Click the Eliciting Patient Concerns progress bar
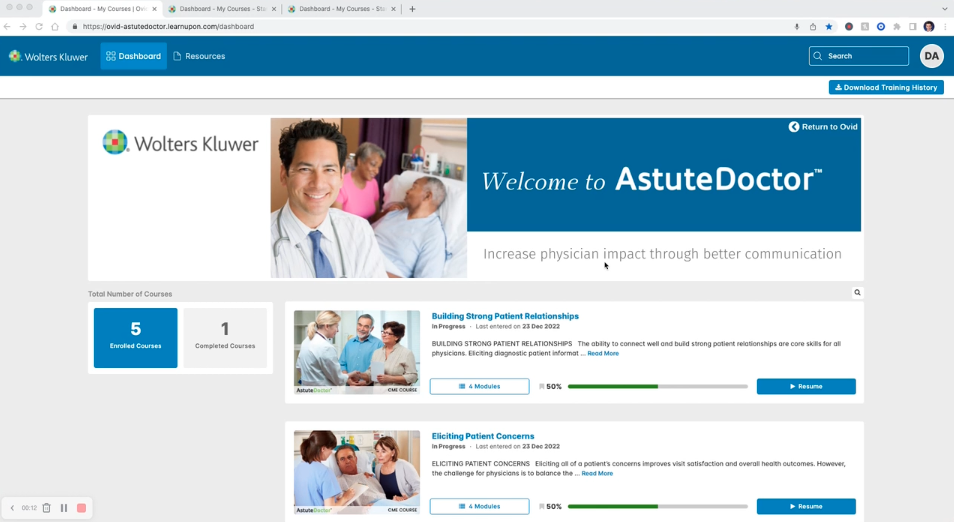This screenshot has height=522, width=954. (x=656, y=506)
